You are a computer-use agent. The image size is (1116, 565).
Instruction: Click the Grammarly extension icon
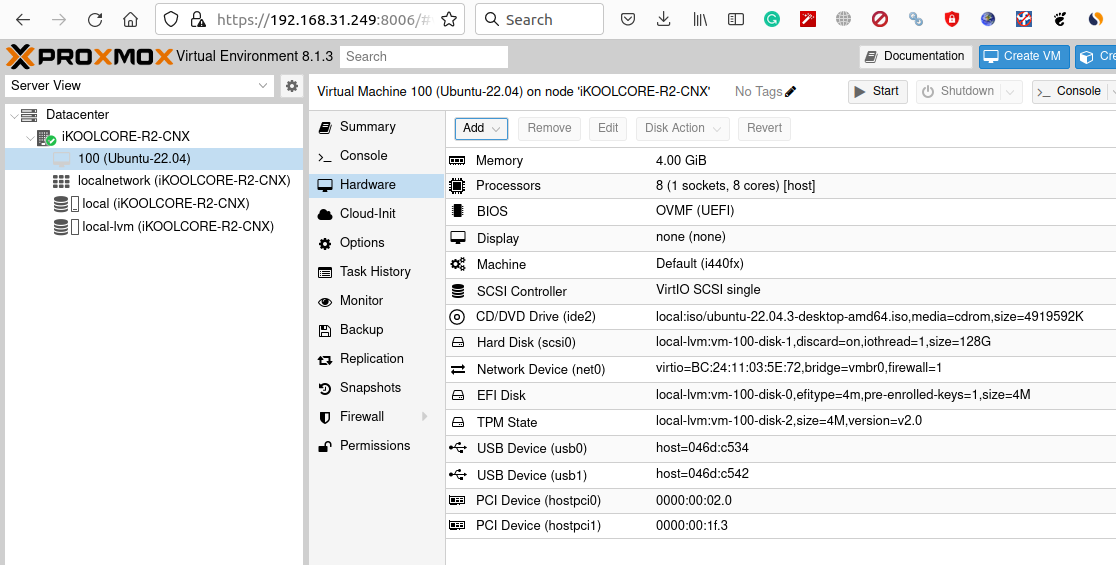coord(772,20)
